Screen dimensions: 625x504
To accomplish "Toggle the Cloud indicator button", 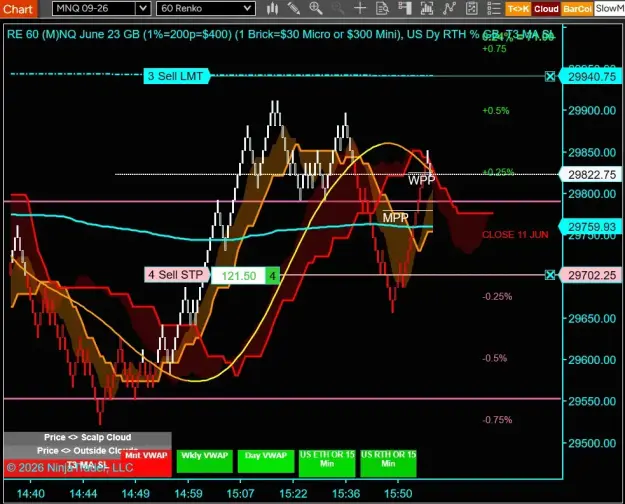I will [546, 9].
